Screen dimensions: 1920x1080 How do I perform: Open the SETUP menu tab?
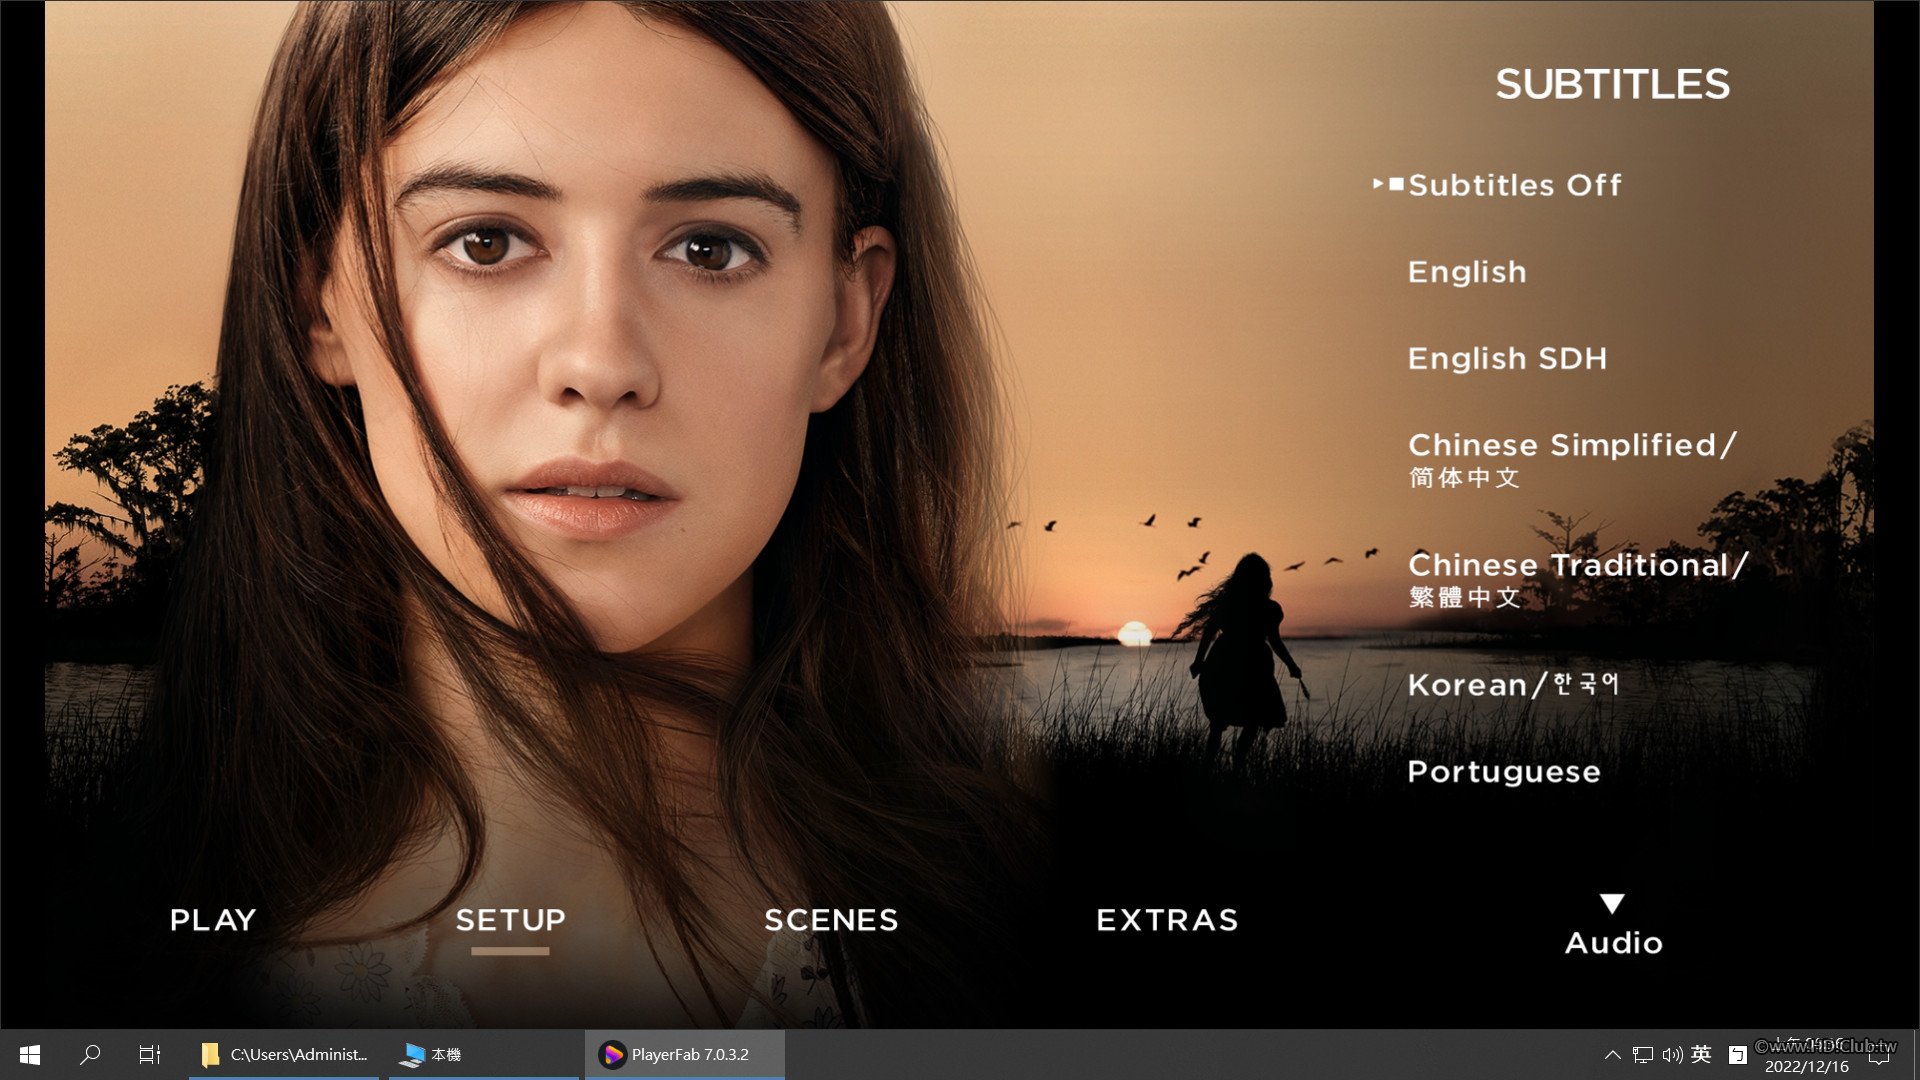(510, 920)
